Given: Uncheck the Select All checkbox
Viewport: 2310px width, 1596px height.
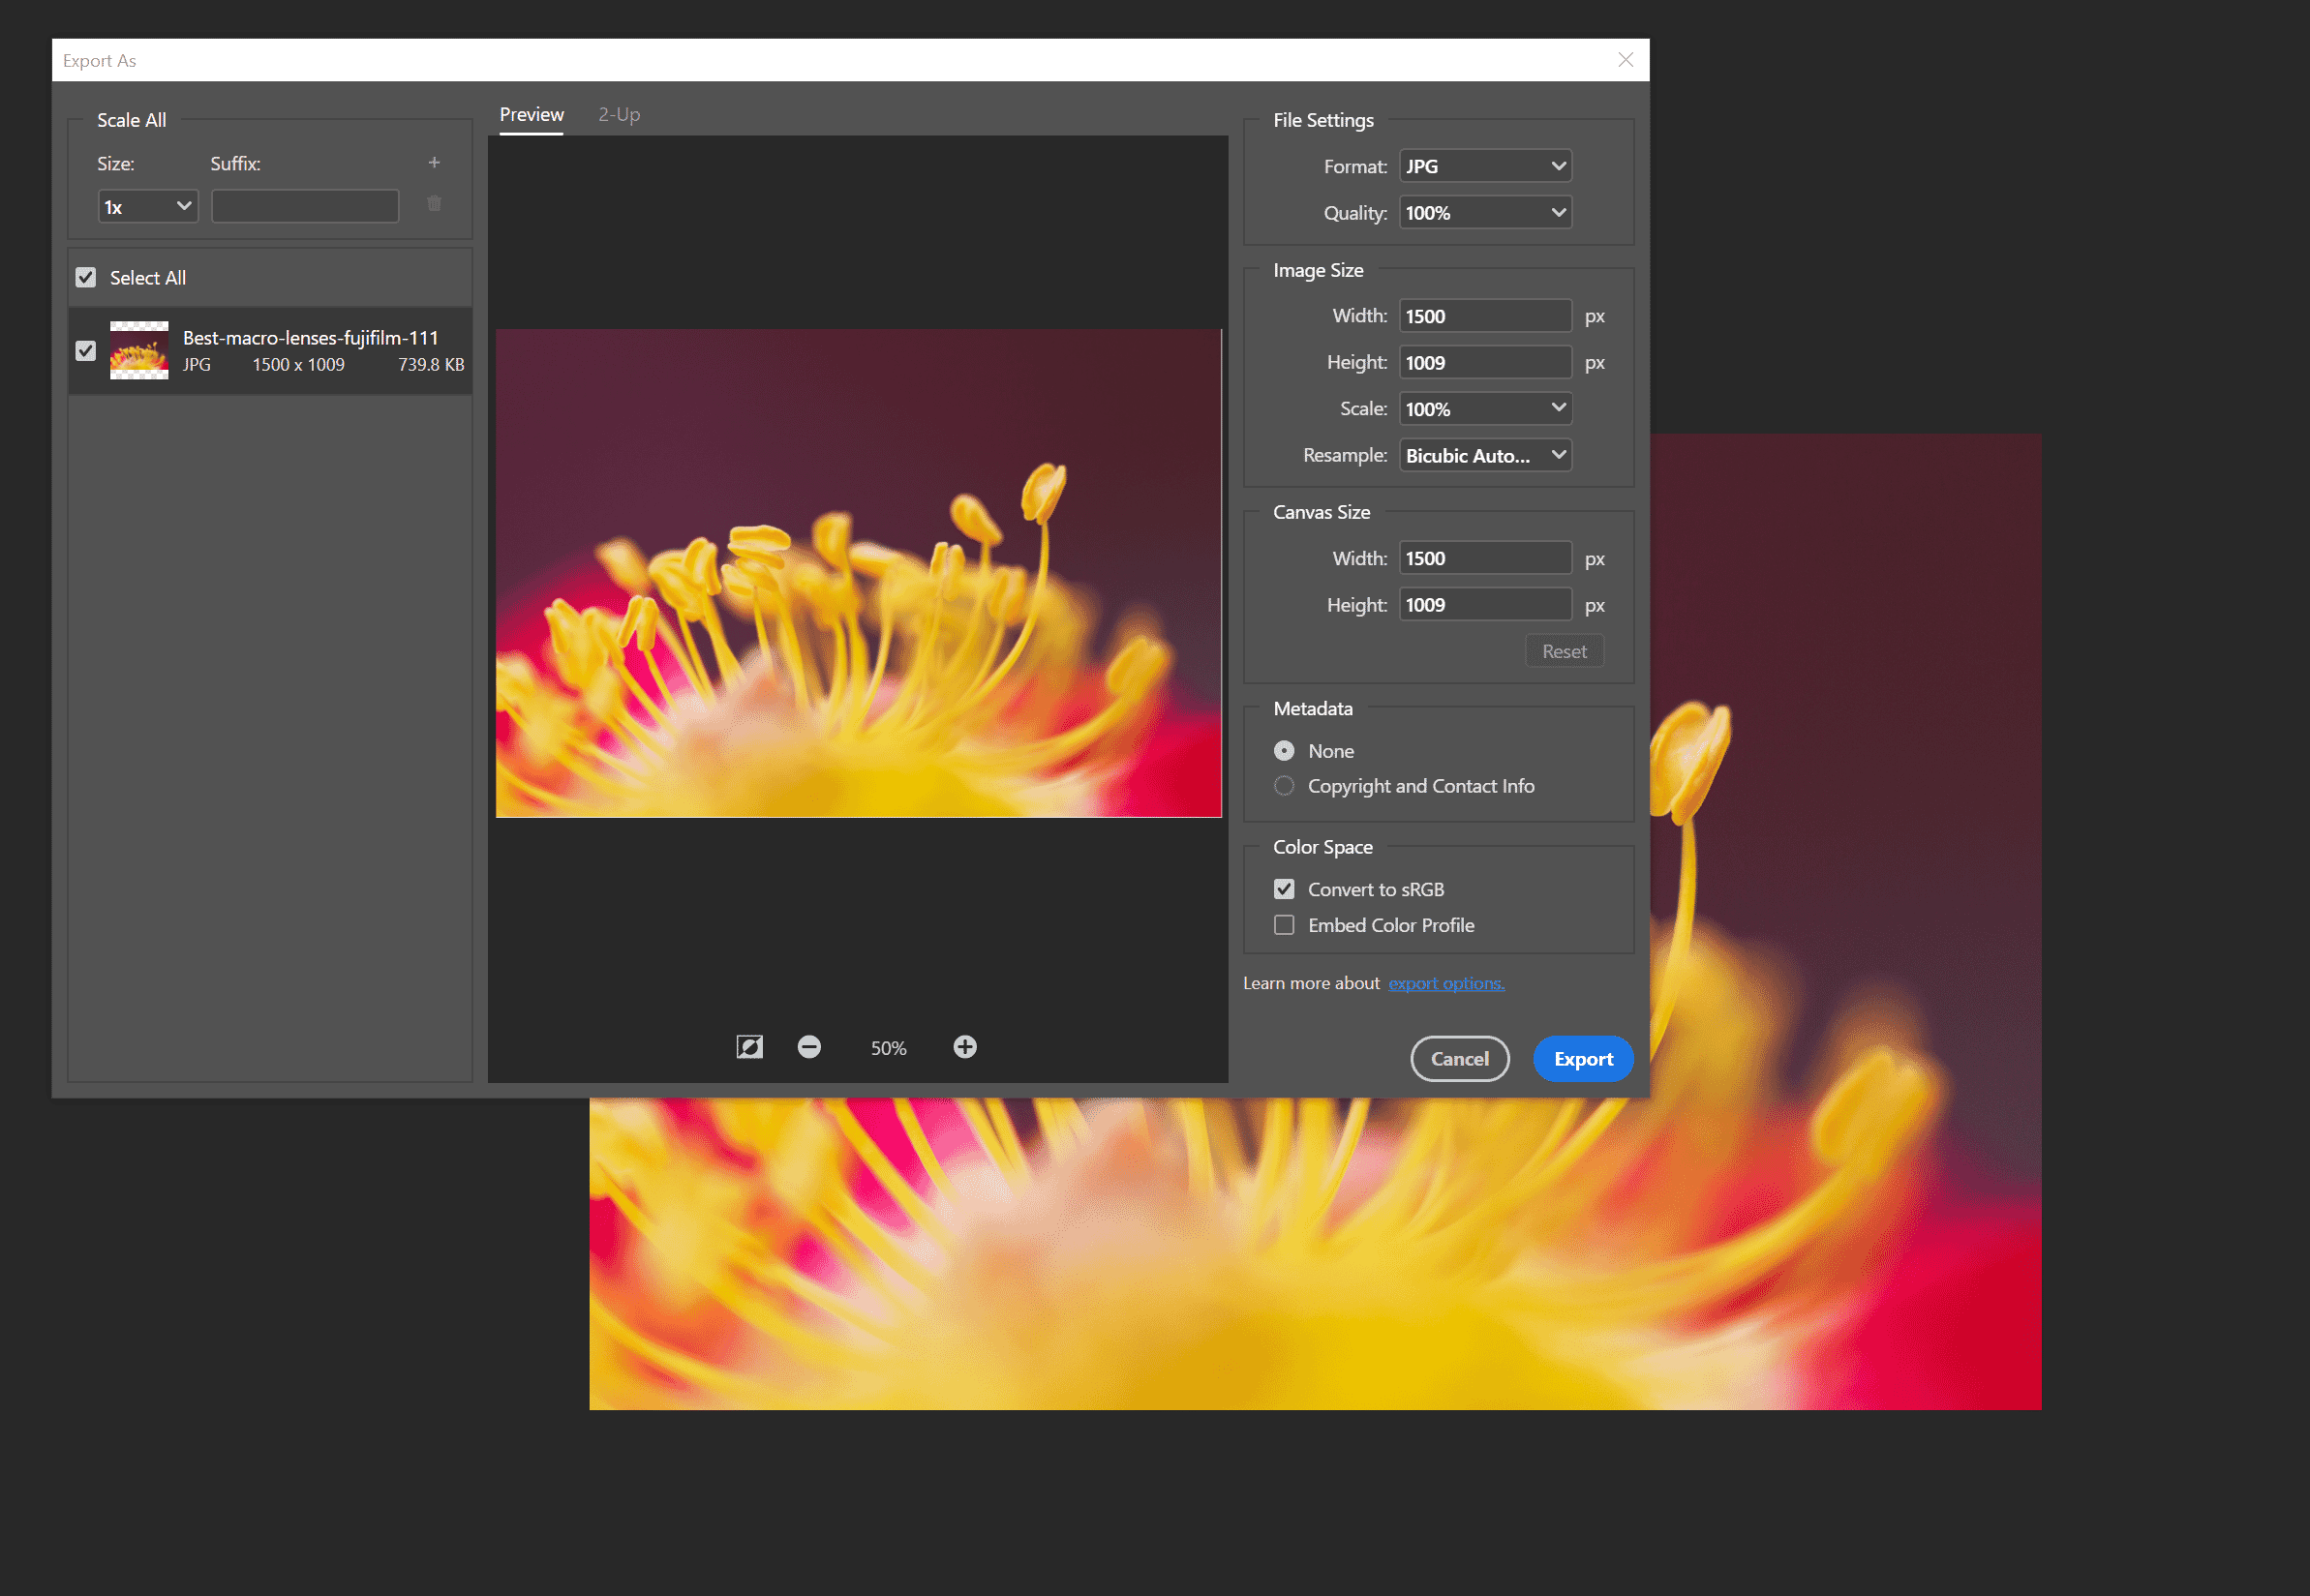Looking at the screenshot, I should (x=85, y=277).
